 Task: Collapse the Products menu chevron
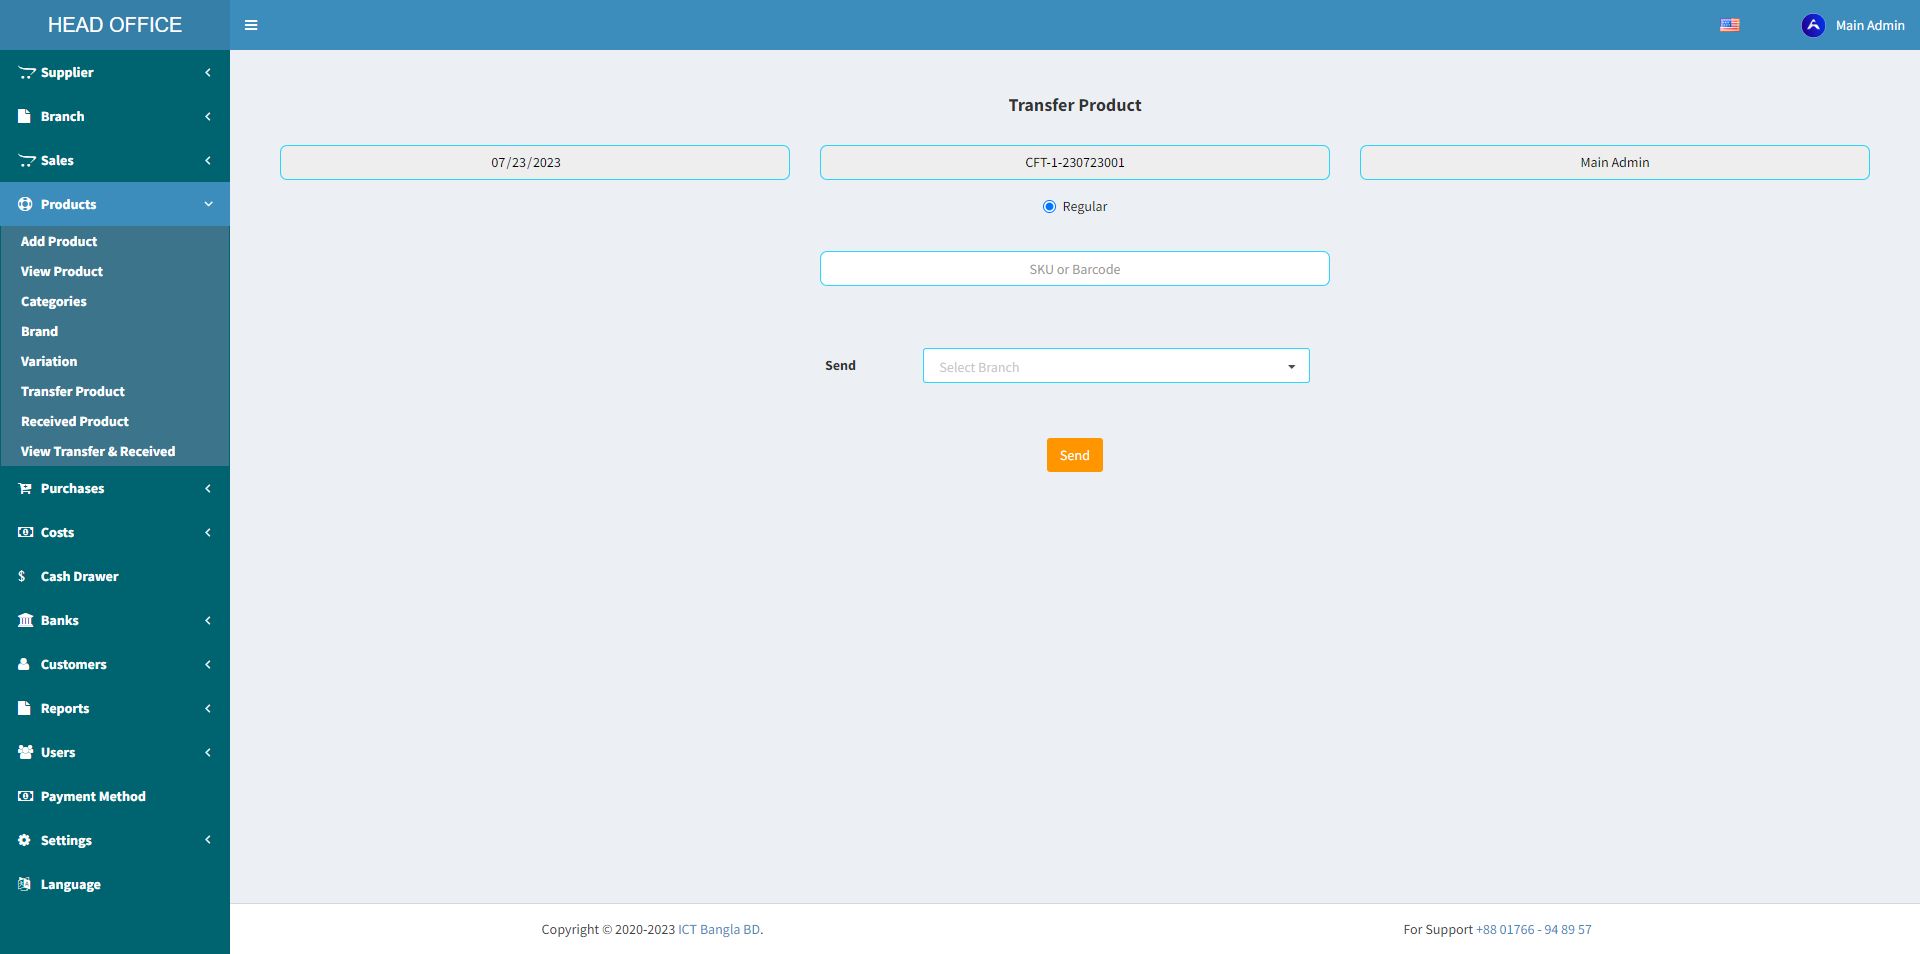(208, 204)
